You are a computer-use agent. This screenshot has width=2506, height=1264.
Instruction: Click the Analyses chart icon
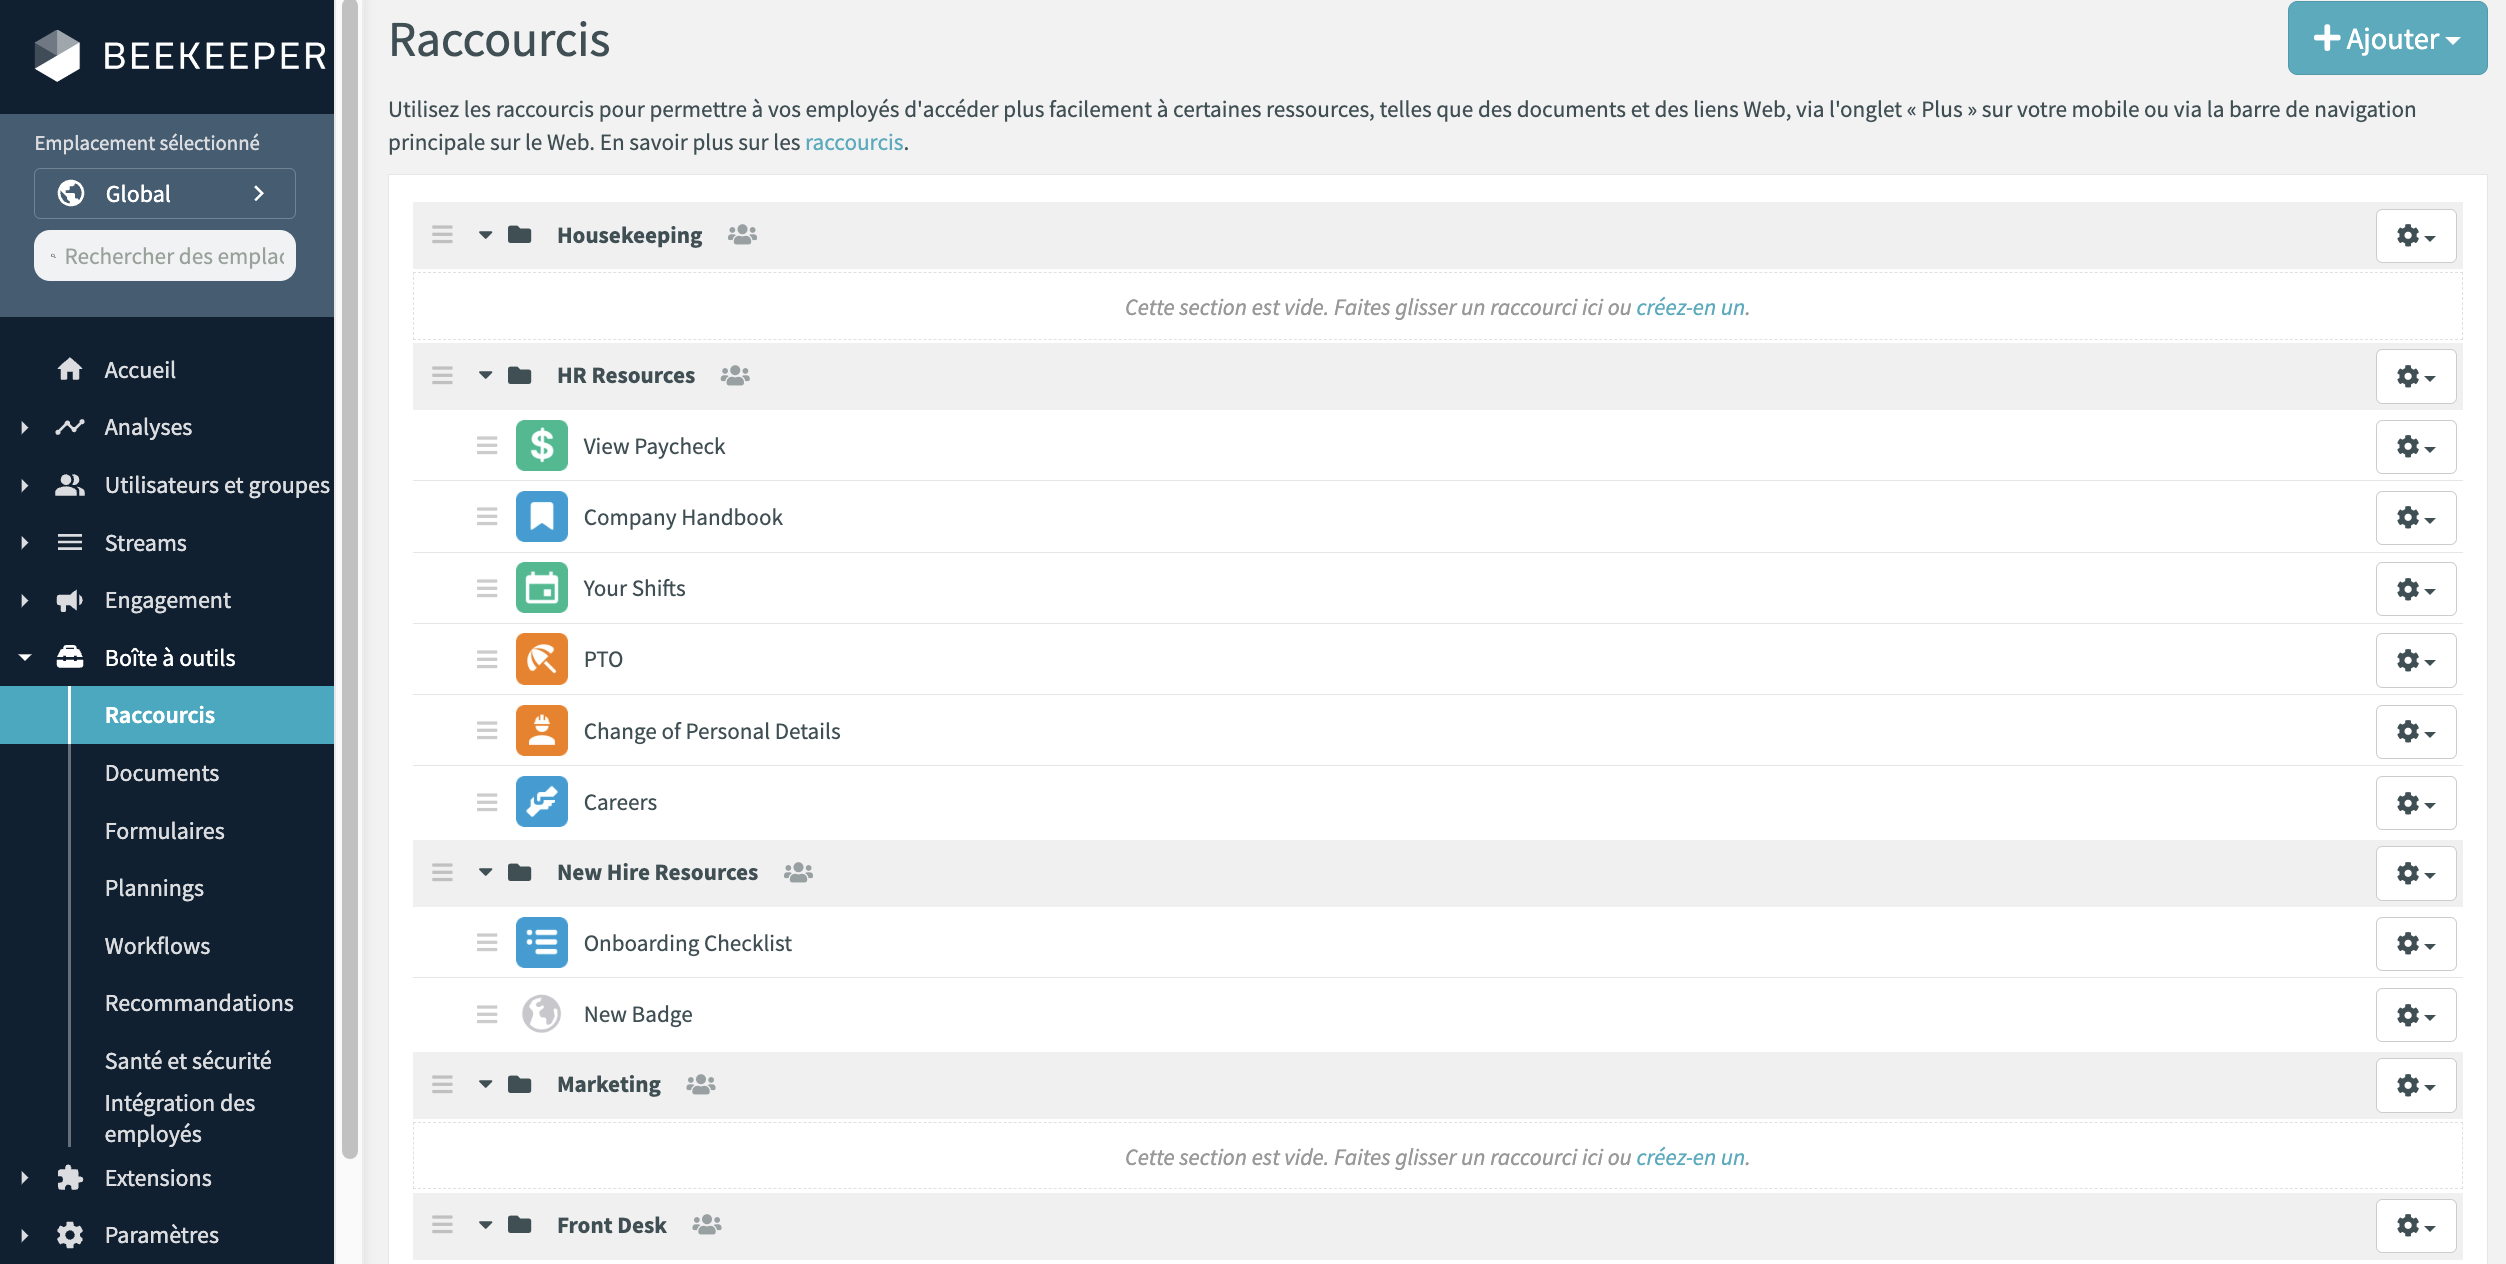tap(70, 427)
